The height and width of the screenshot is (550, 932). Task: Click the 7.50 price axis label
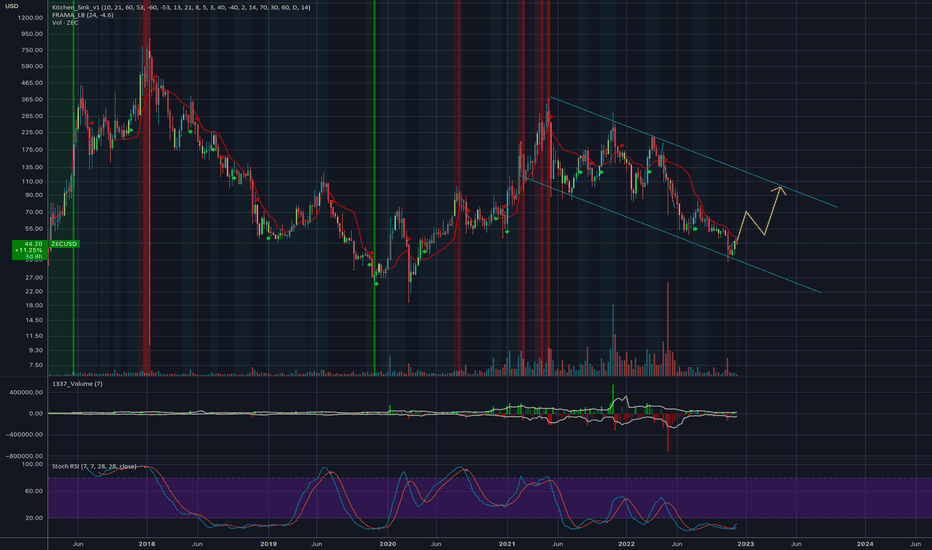(36, 365)
